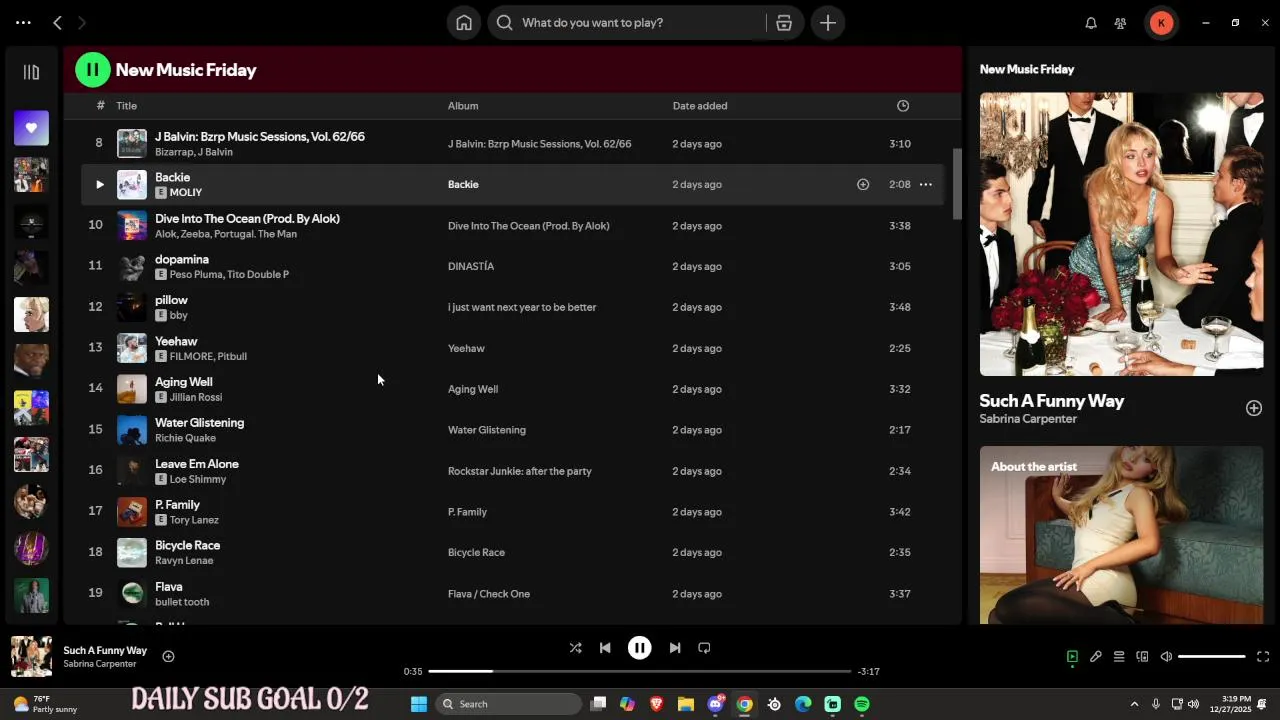
Task: Add Such A Funny Way to Liked Songs in the player bar
Action: (168, 656)
